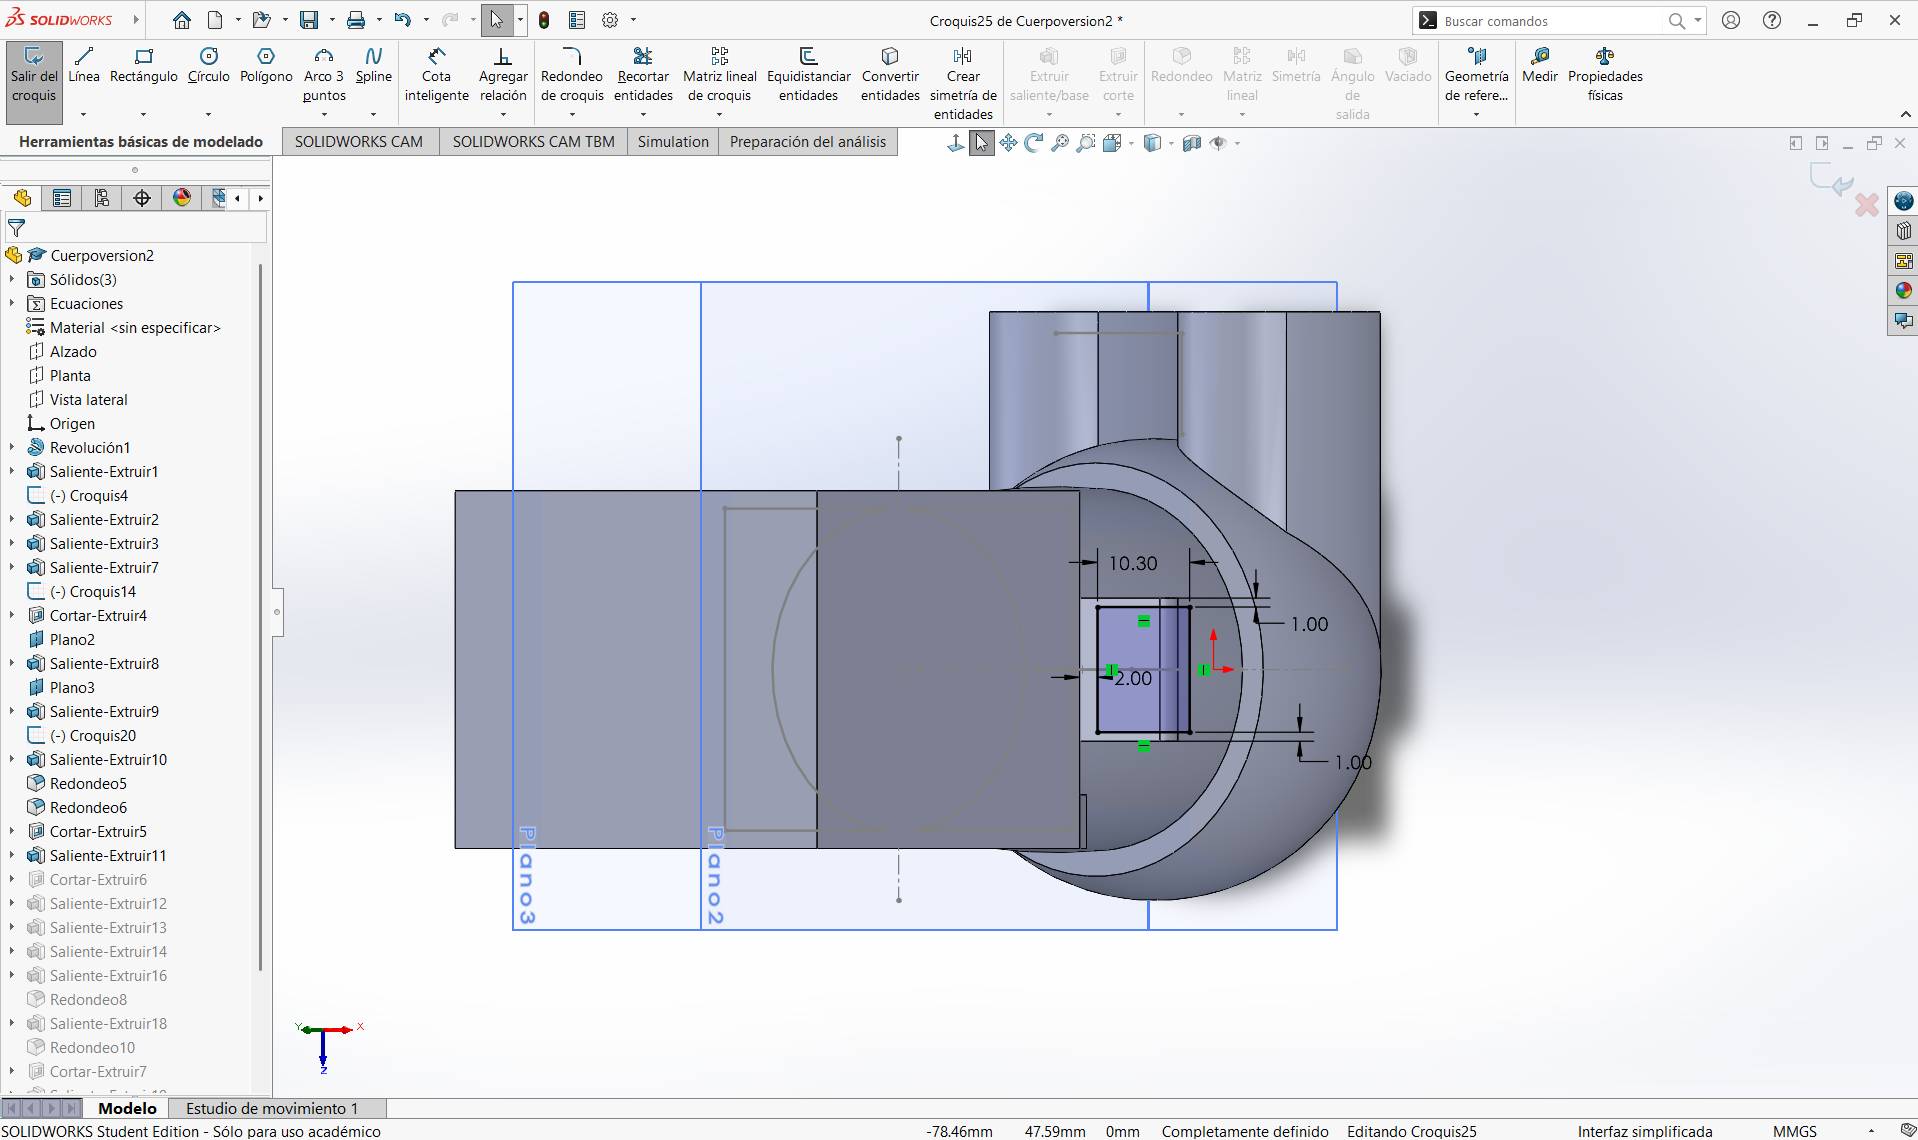The height and width of the screenshot is (1140, 1918).
Task: Click the Save icon in title bar
Action: (x=309, y=20)
